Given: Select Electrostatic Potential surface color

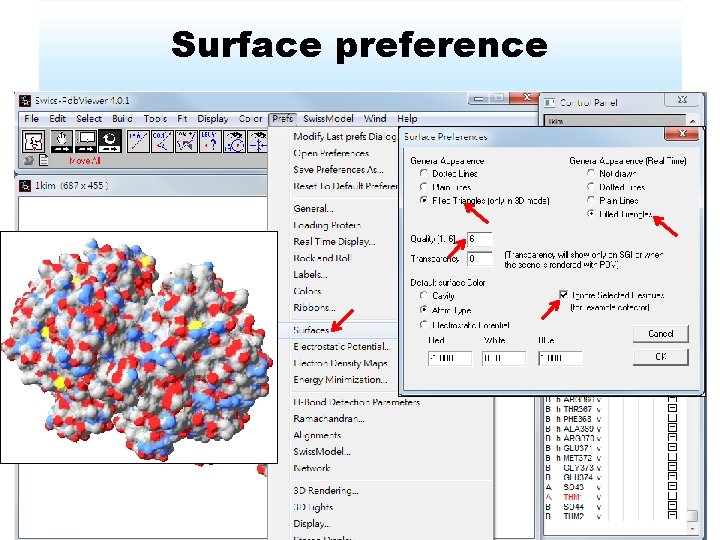Looking at the screenshot, I should (x=423, y=325).
